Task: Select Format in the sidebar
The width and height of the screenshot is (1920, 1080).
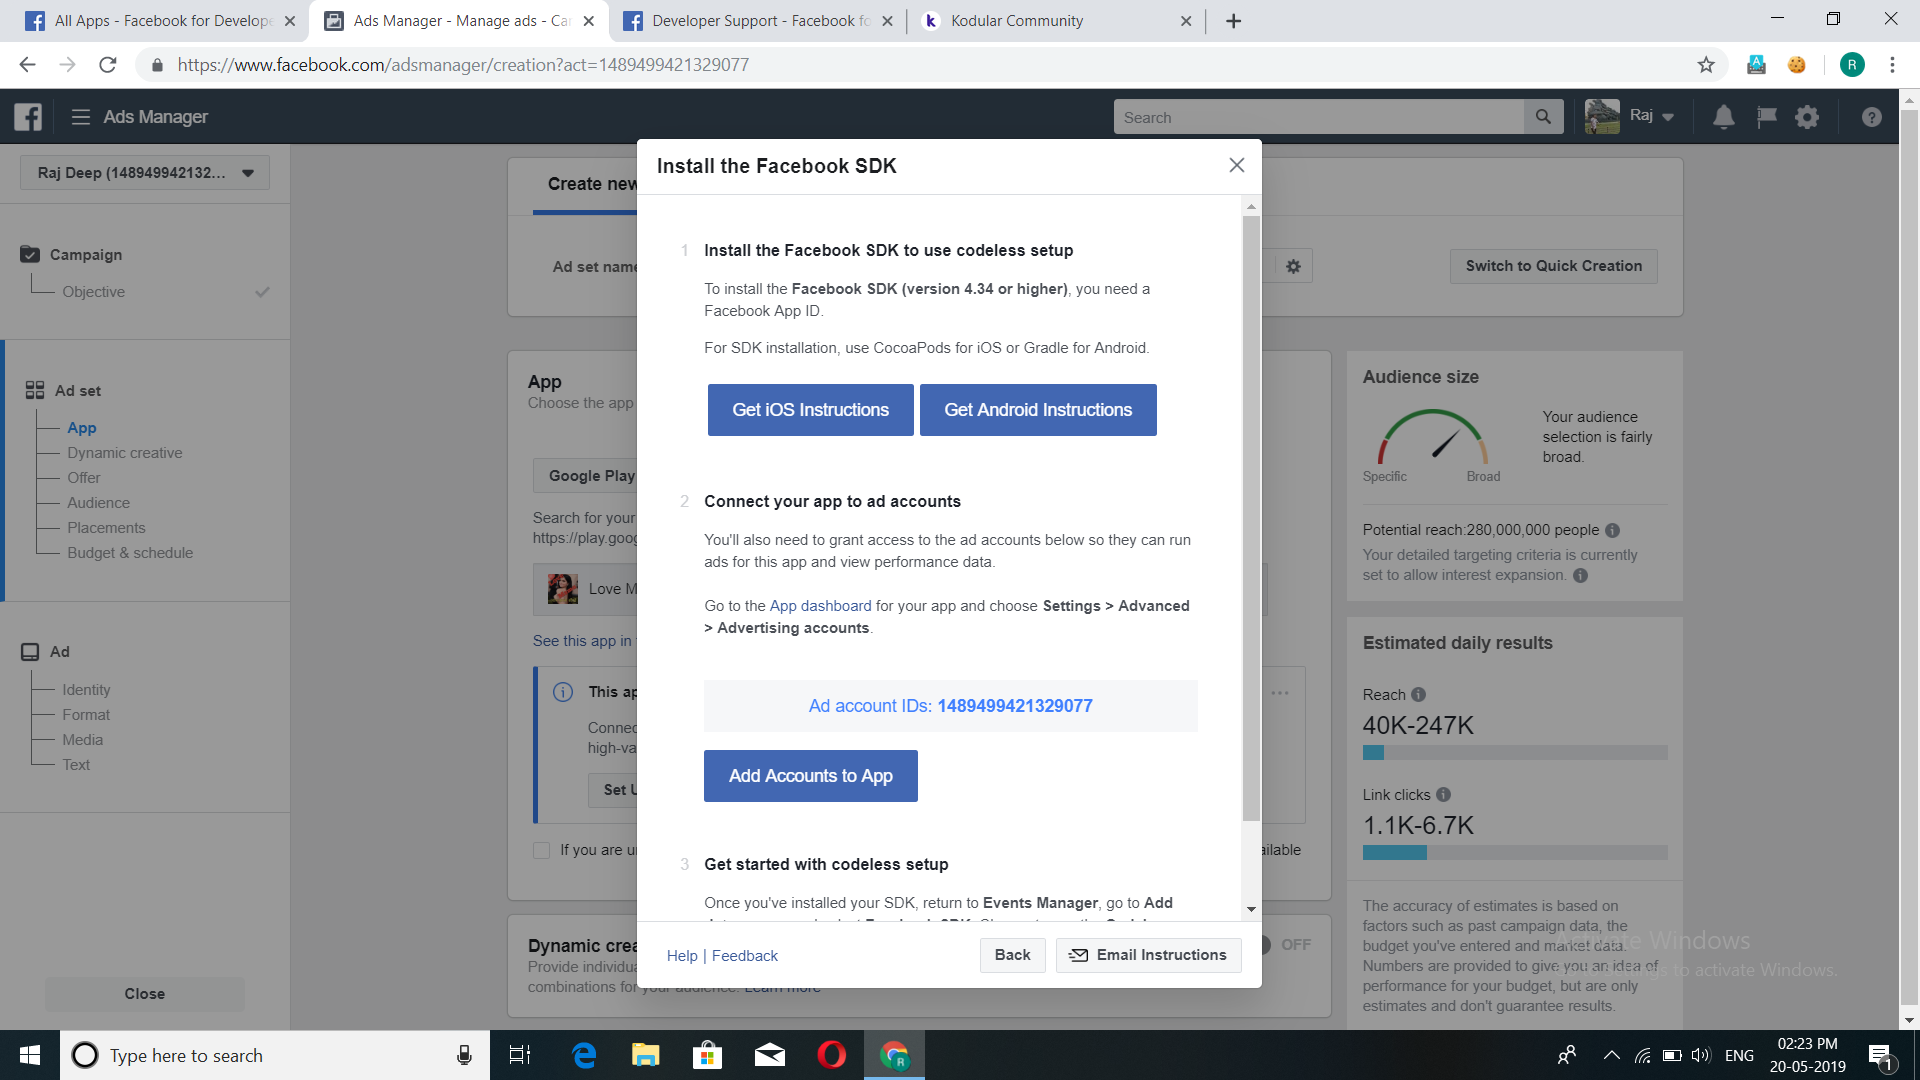Action: click(86, 715)
